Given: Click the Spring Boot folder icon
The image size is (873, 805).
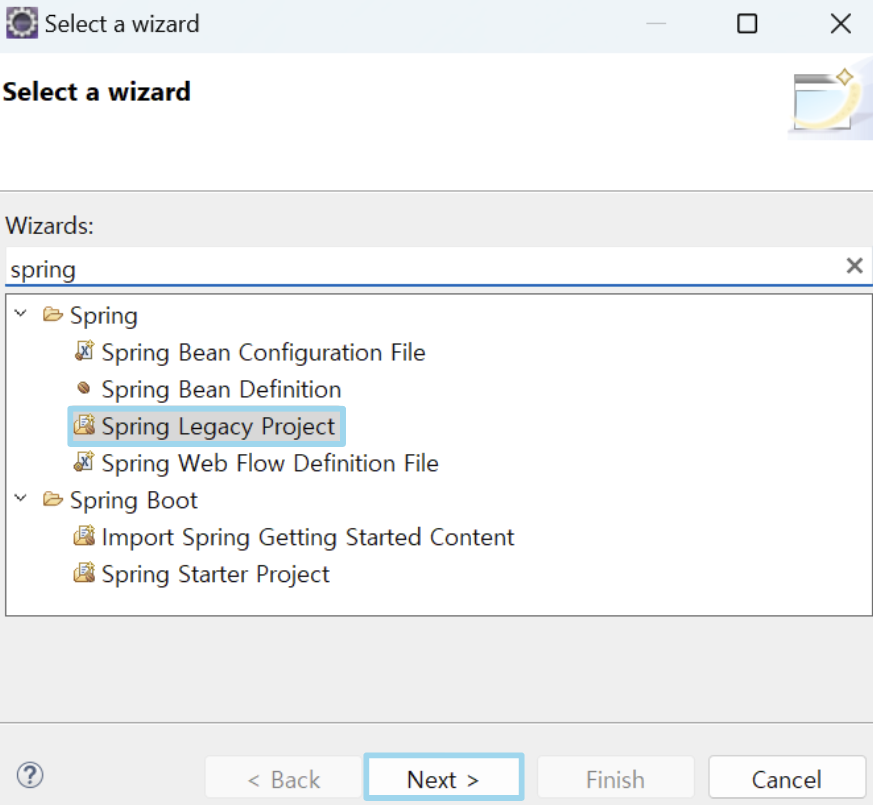Looking at the screenshot, I should pyautogui.click(x=53, y=499).
